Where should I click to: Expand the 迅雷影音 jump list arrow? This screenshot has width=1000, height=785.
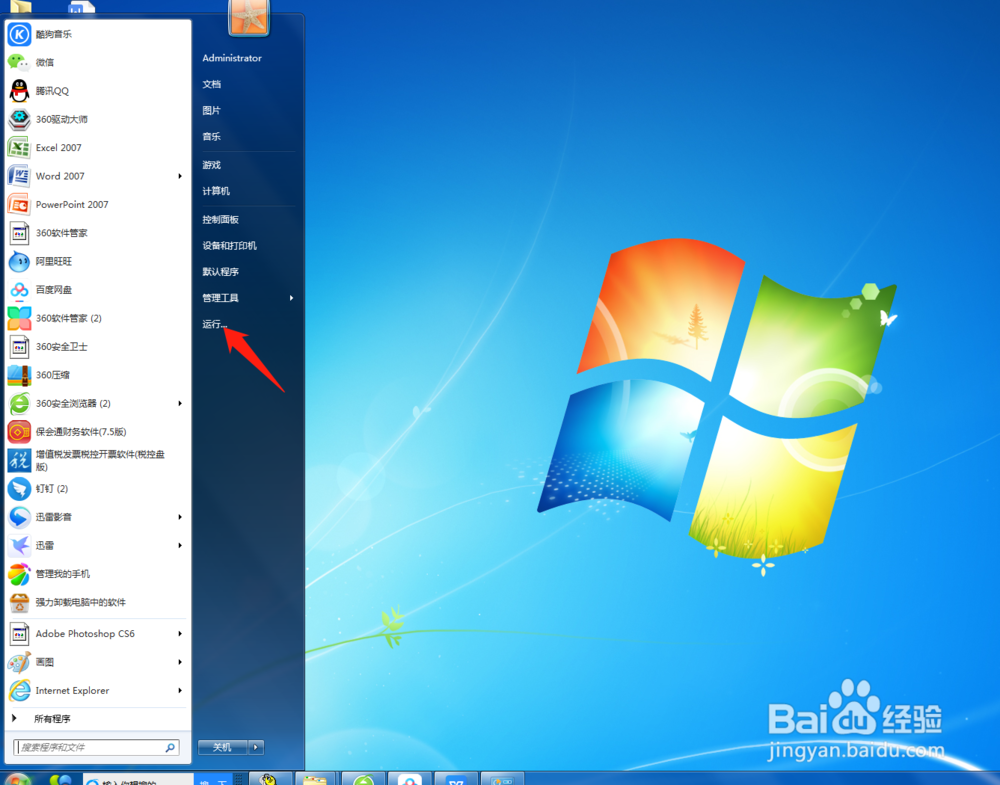(180, 517)
